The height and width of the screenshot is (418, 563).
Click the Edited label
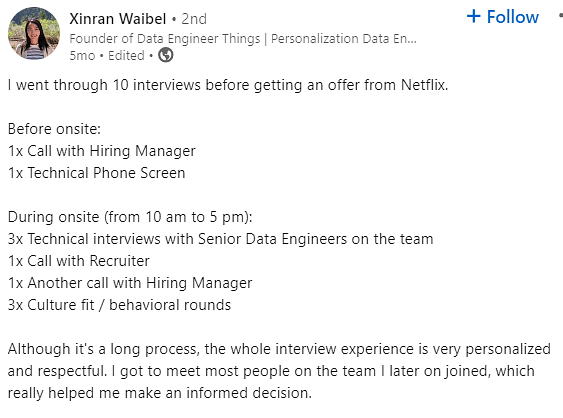tap(126, 56)
